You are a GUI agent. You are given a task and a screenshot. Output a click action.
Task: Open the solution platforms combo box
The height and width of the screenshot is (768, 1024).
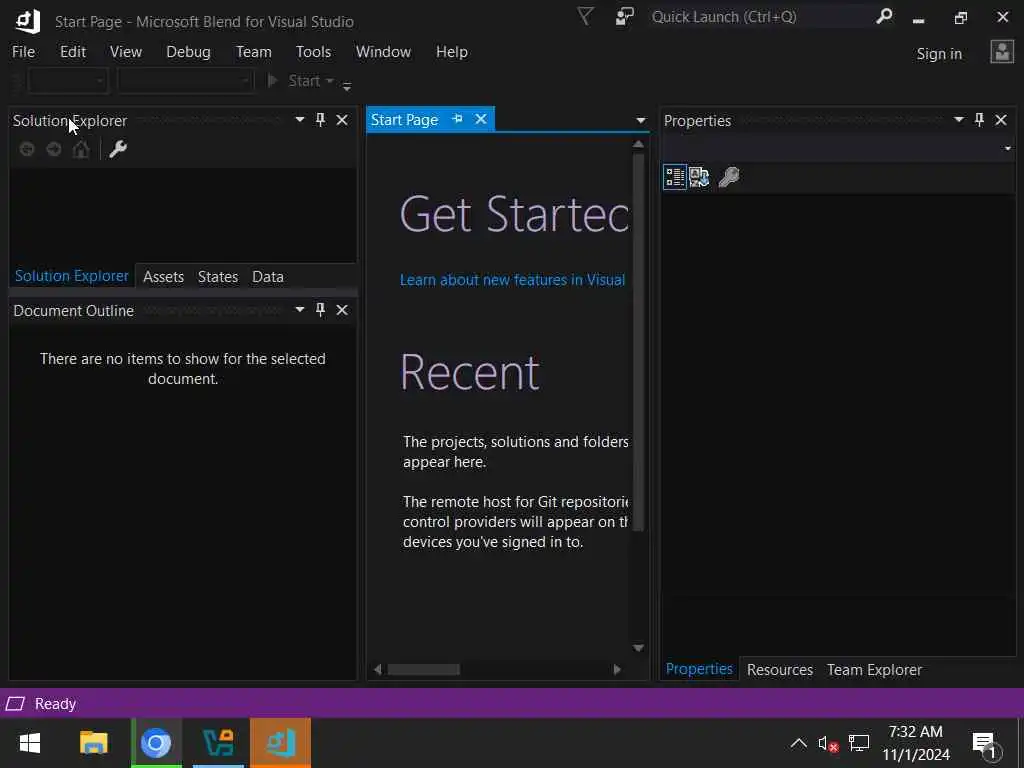pos(185,81)
